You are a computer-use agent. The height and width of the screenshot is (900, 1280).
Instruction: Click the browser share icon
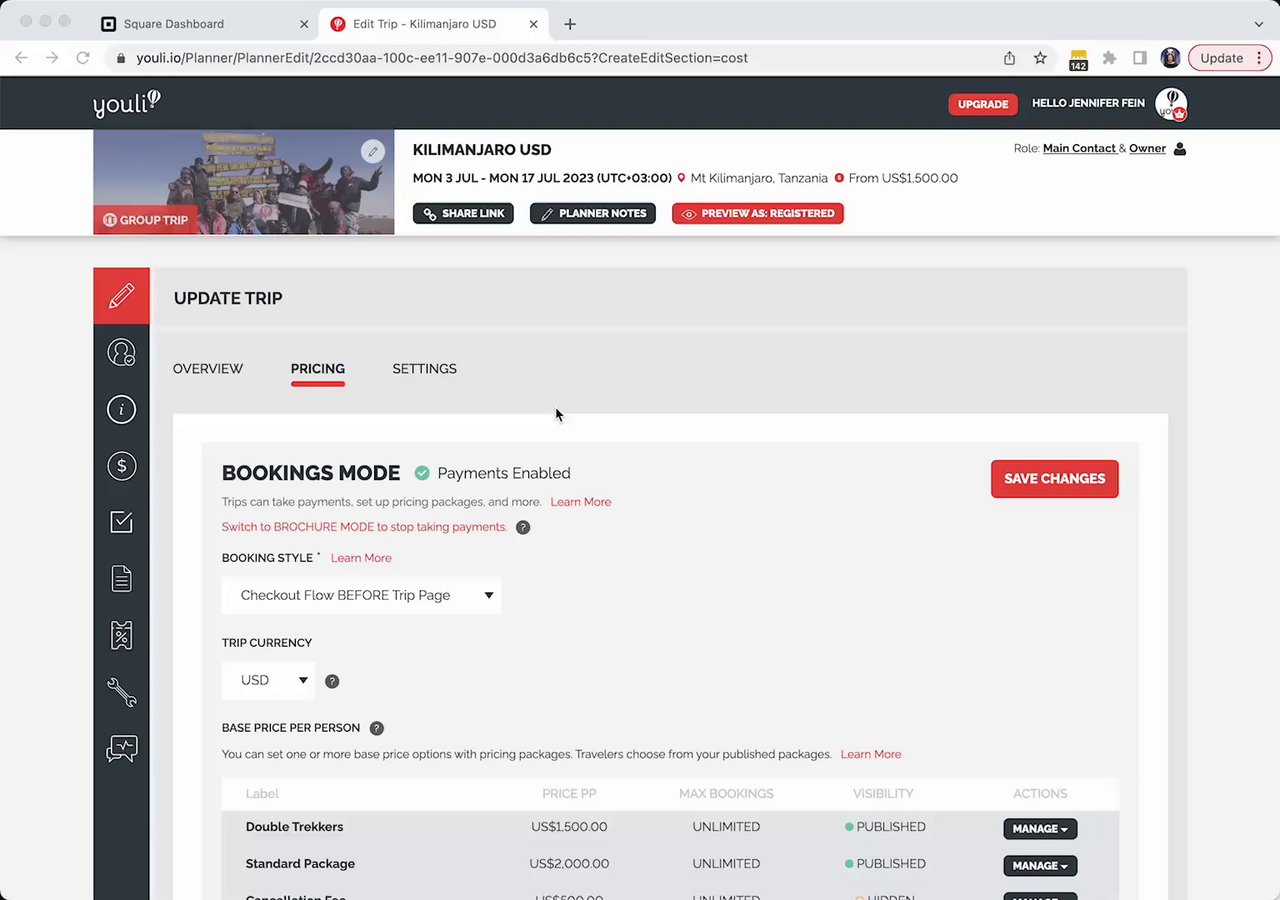click(x=1010, y=58)
